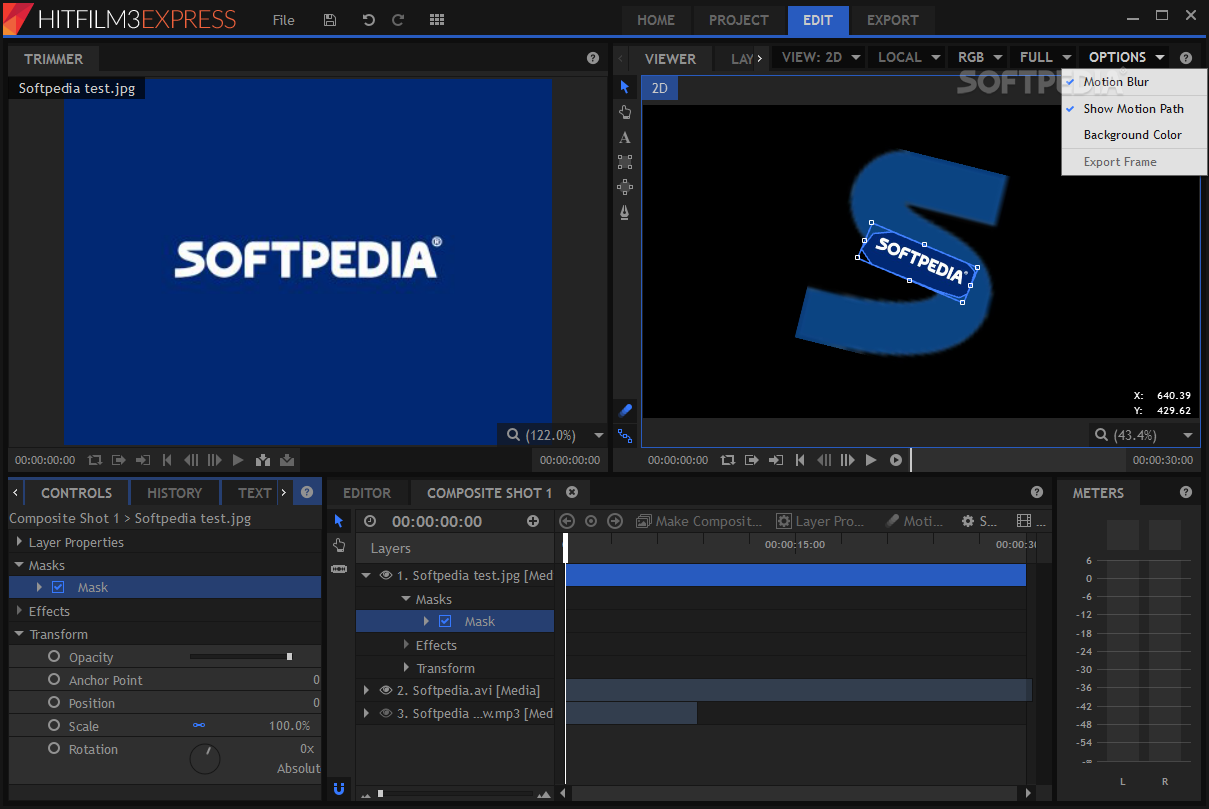Select the ellipse mask tool in viewer
The width and height of the screenshot is (1209, 809).
625,187
